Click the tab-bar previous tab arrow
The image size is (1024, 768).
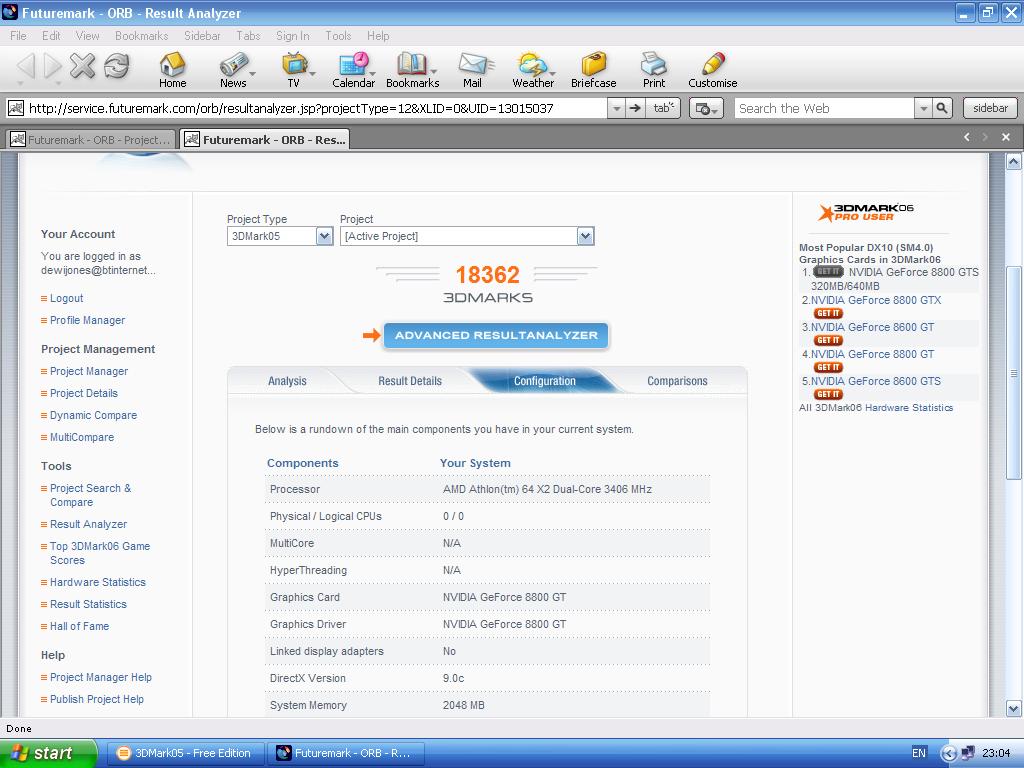pyautogui.click(x=967, y=137)
